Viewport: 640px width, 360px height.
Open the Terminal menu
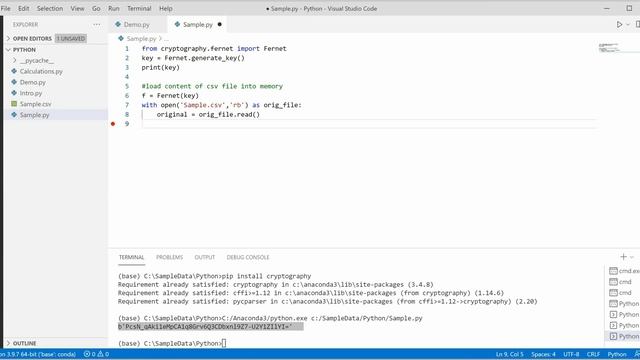point(139,9)
